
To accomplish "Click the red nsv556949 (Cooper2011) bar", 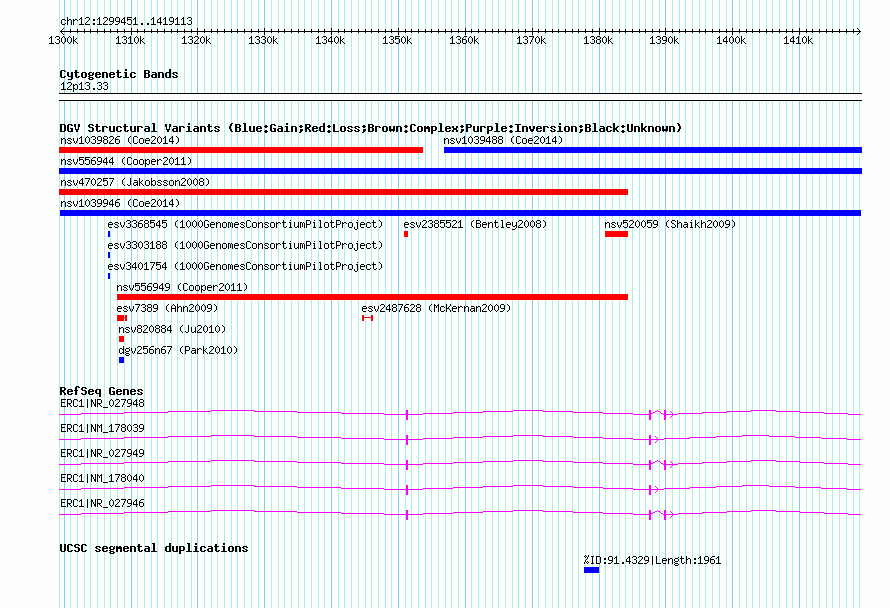I will coord(372,297).
